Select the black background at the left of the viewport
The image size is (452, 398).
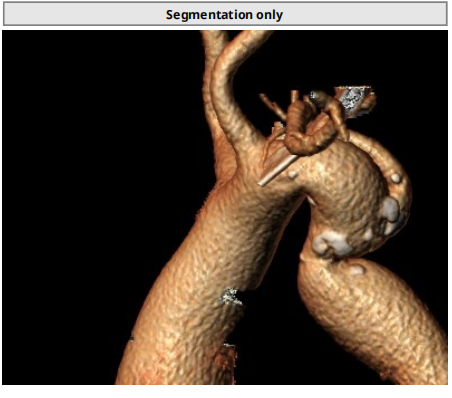pos(83,200)
